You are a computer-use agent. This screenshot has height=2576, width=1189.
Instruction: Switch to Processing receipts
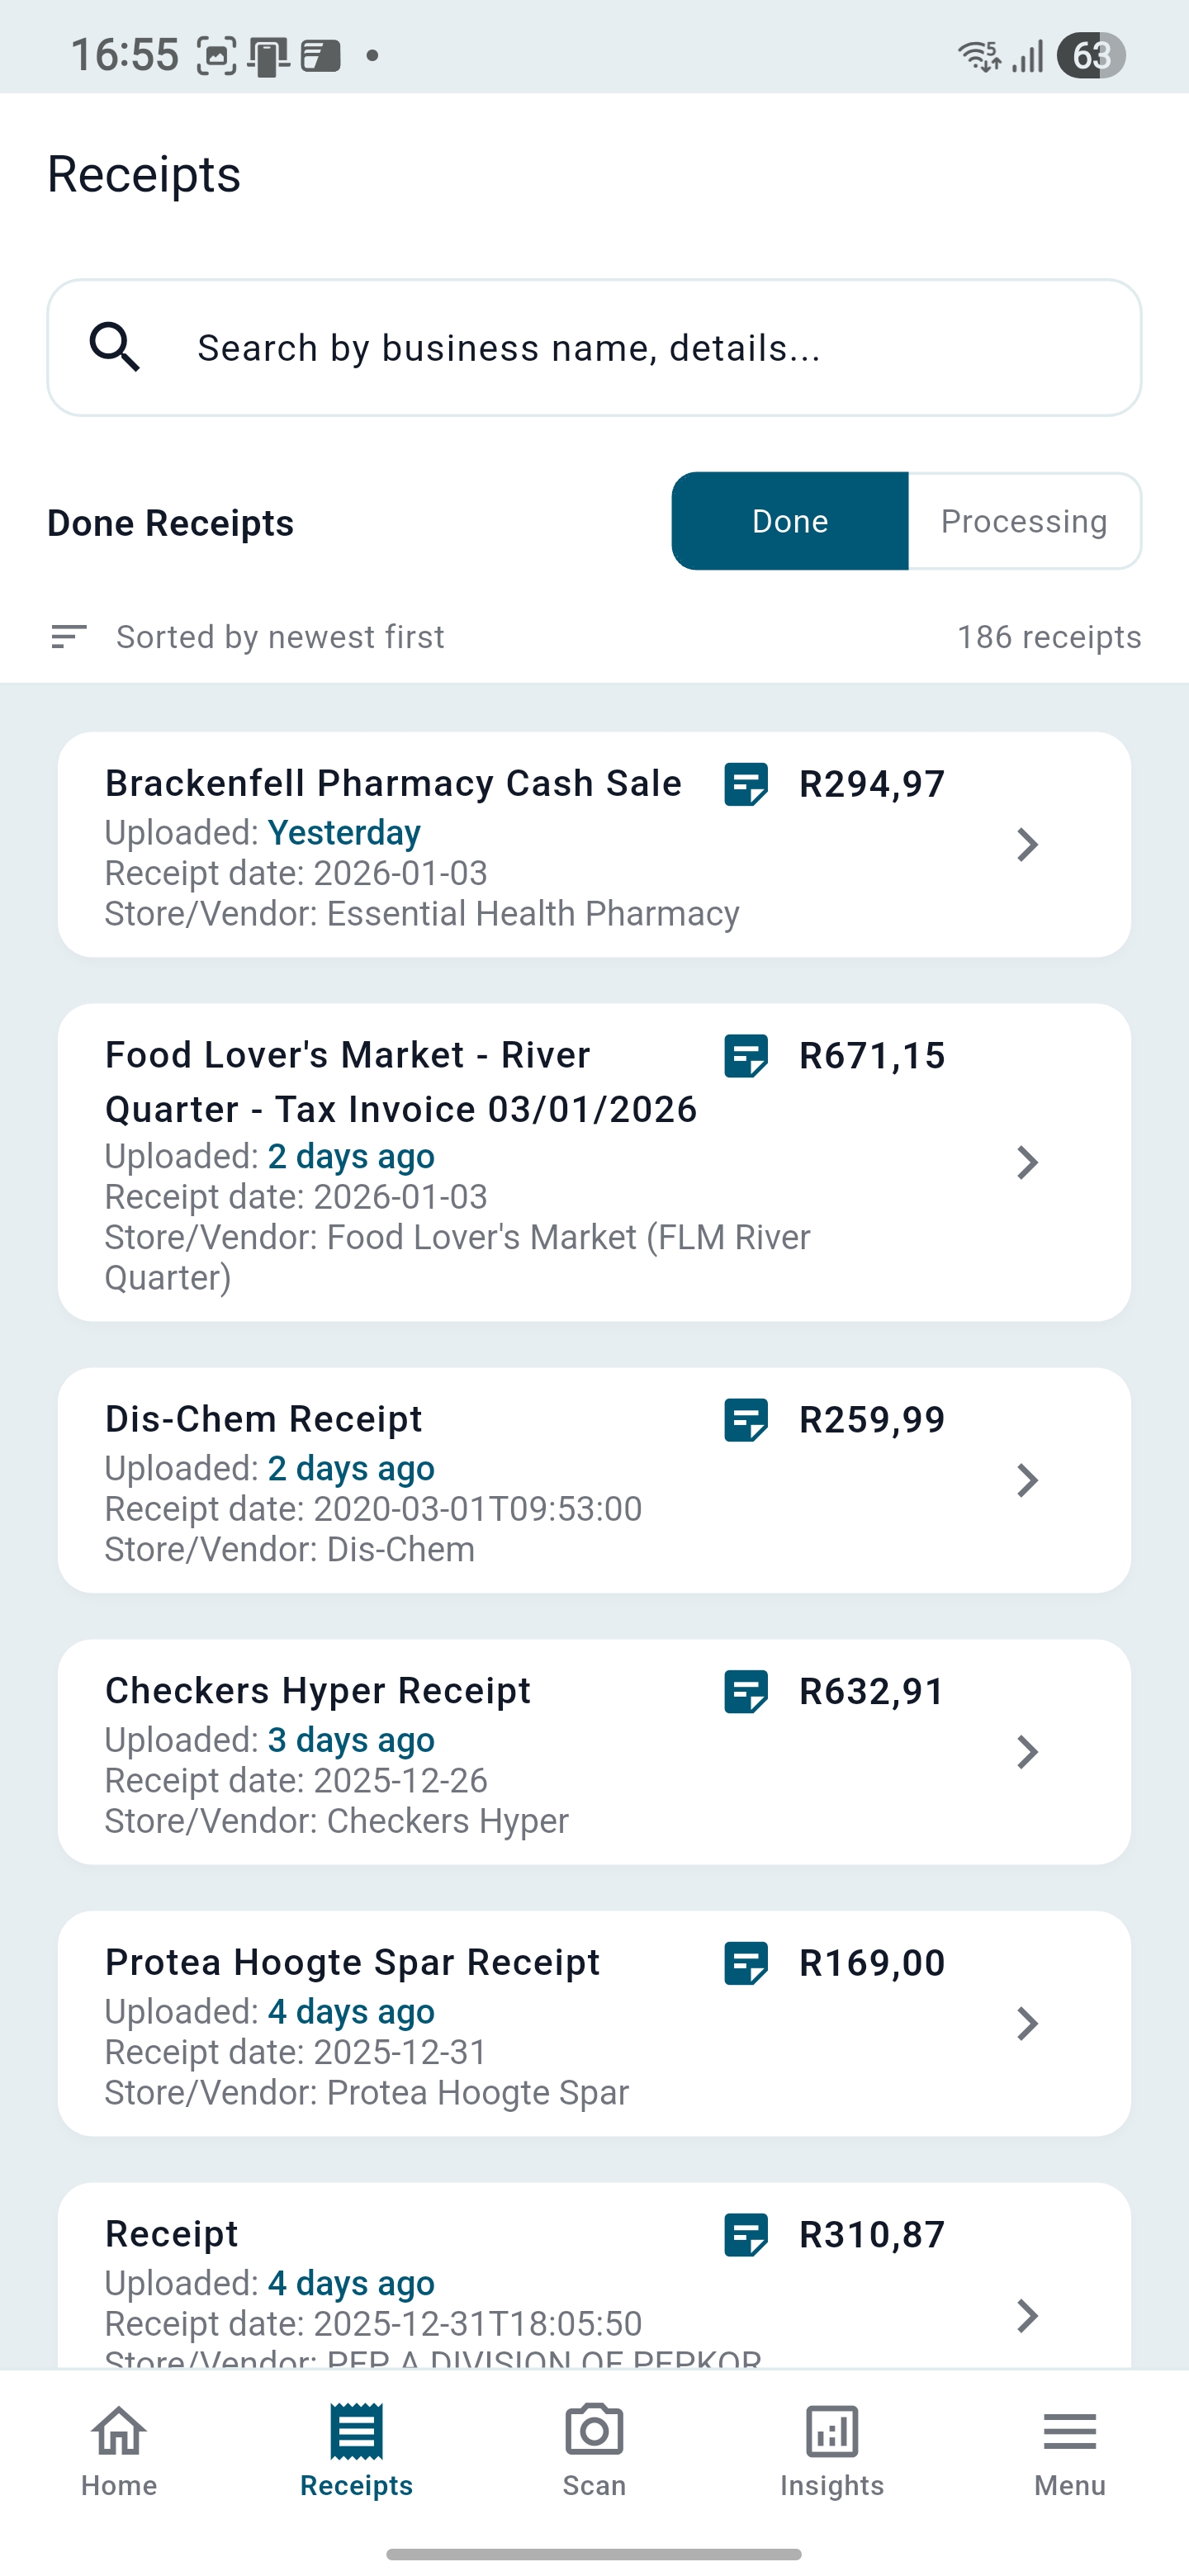tap(1022, 521)
